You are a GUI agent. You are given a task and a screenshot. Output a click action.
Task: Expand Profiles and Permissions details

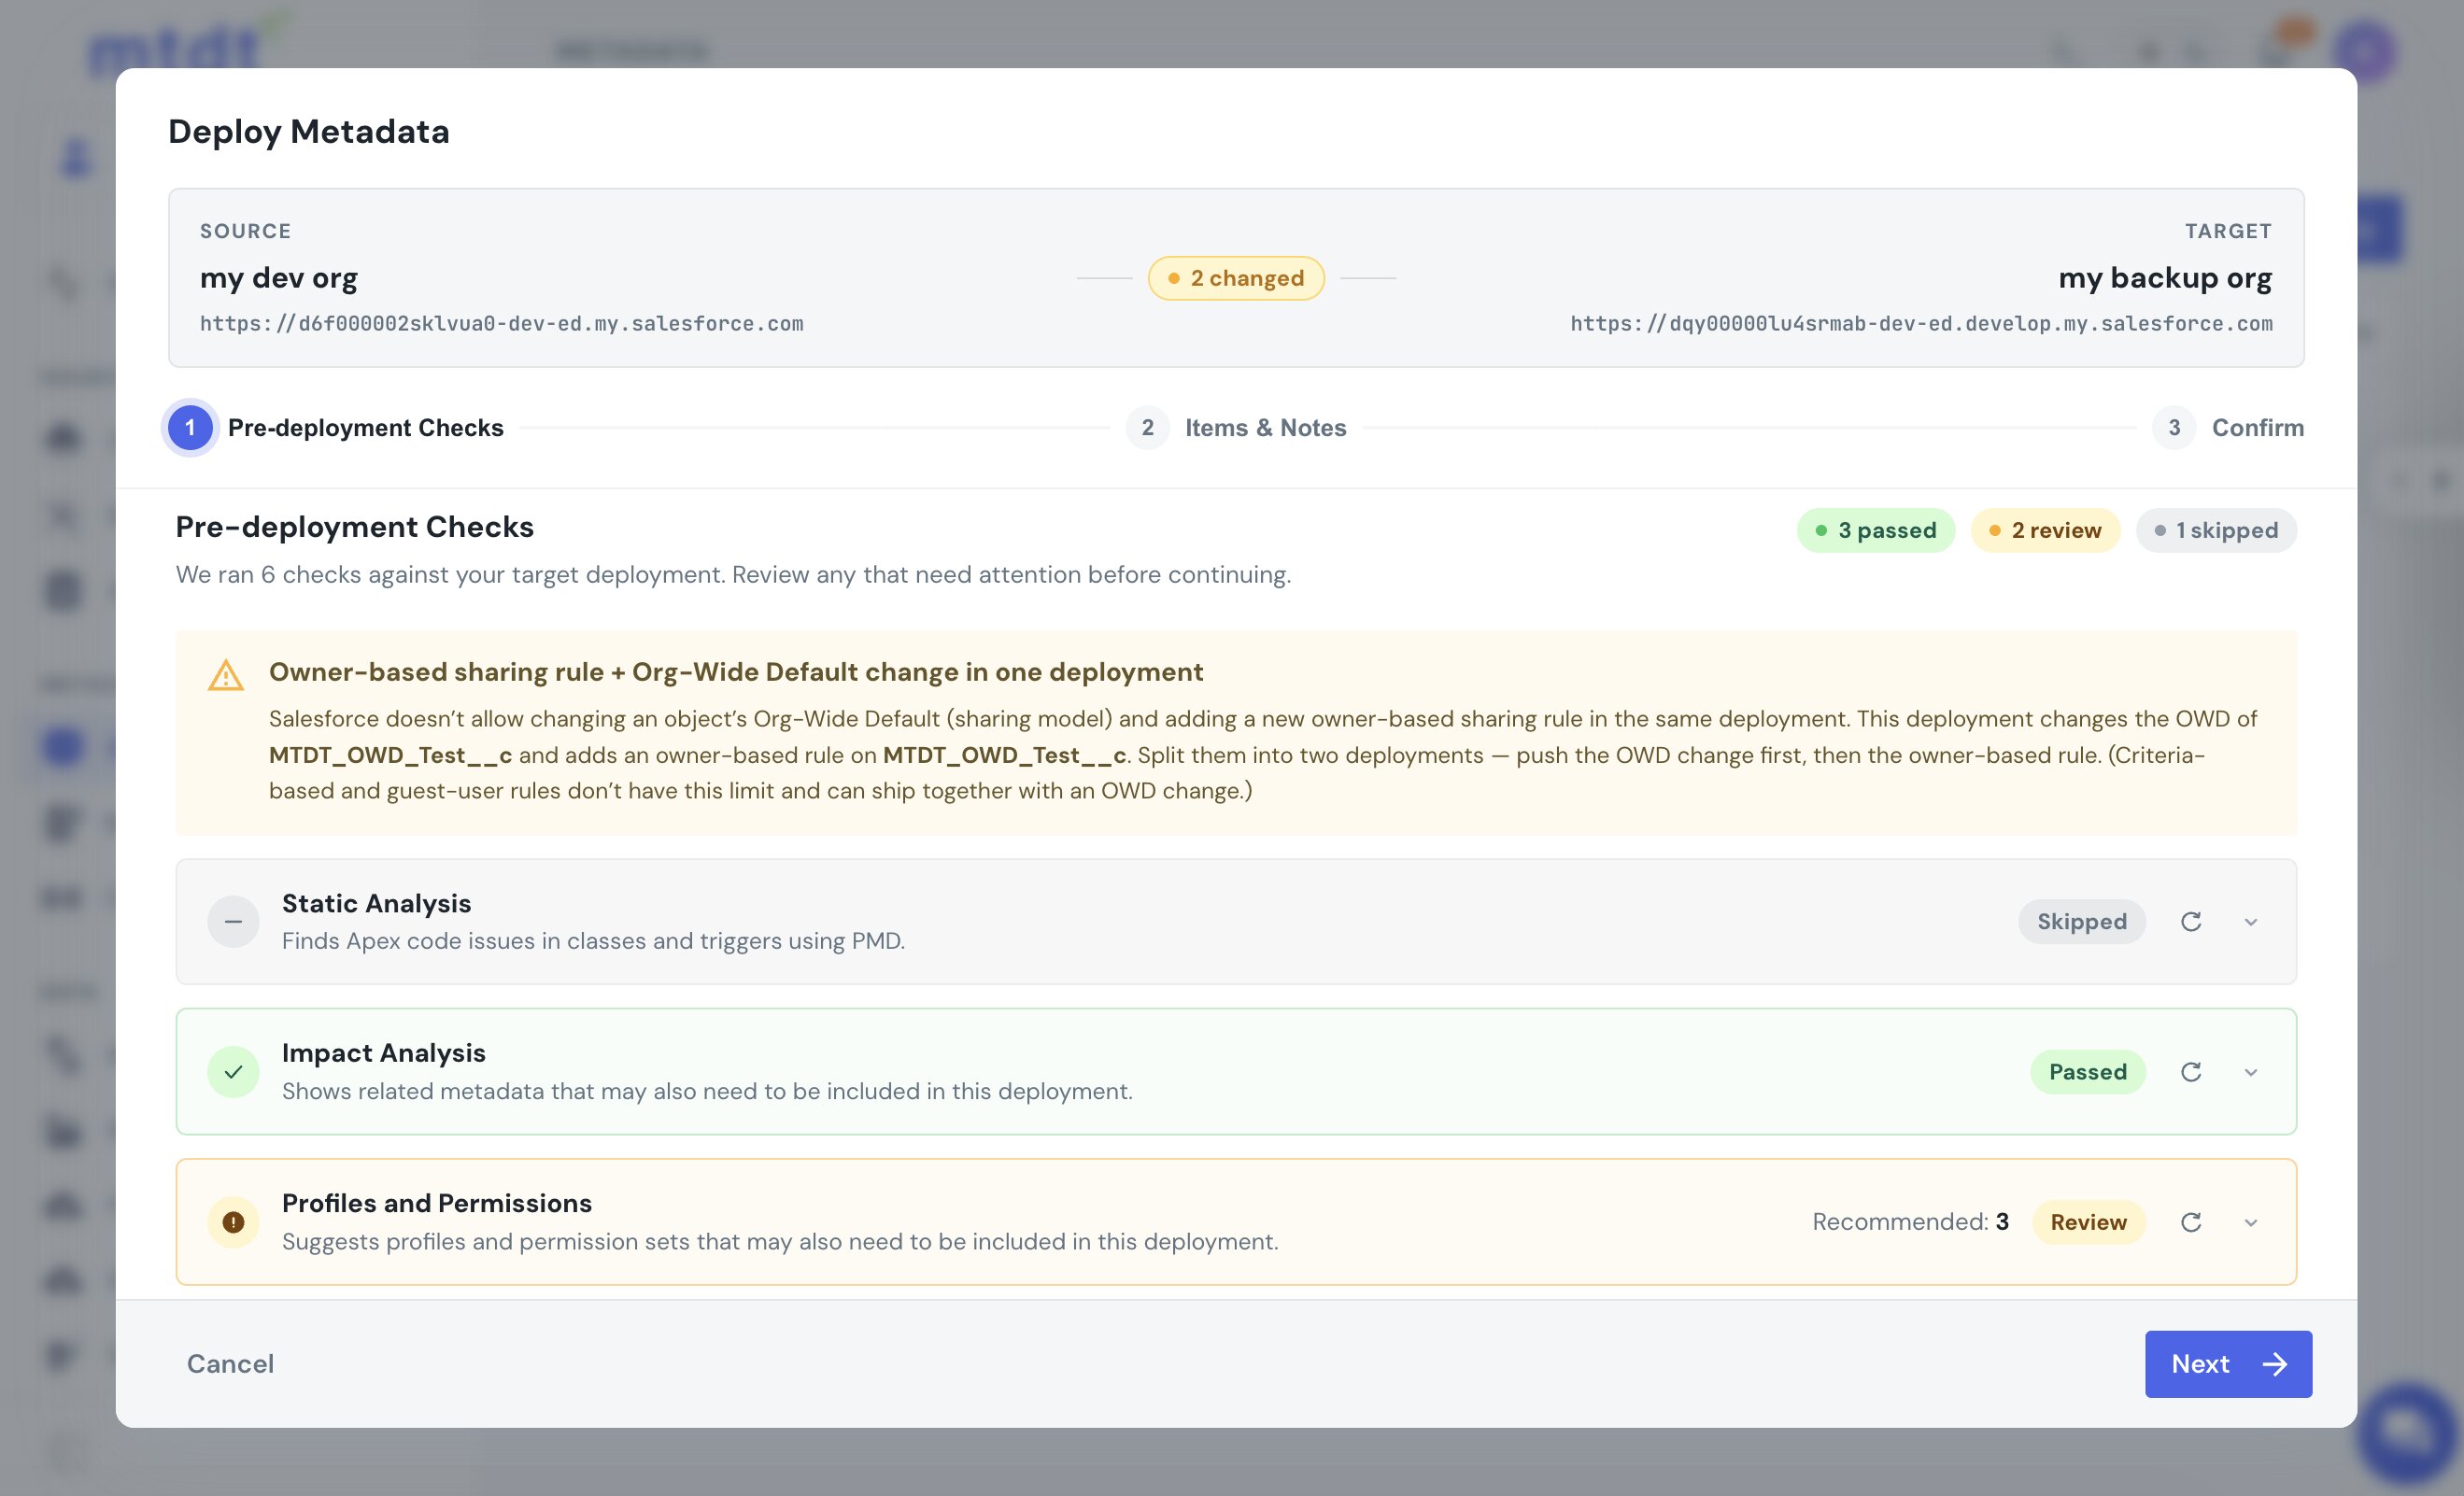tap(2250, 1222)
